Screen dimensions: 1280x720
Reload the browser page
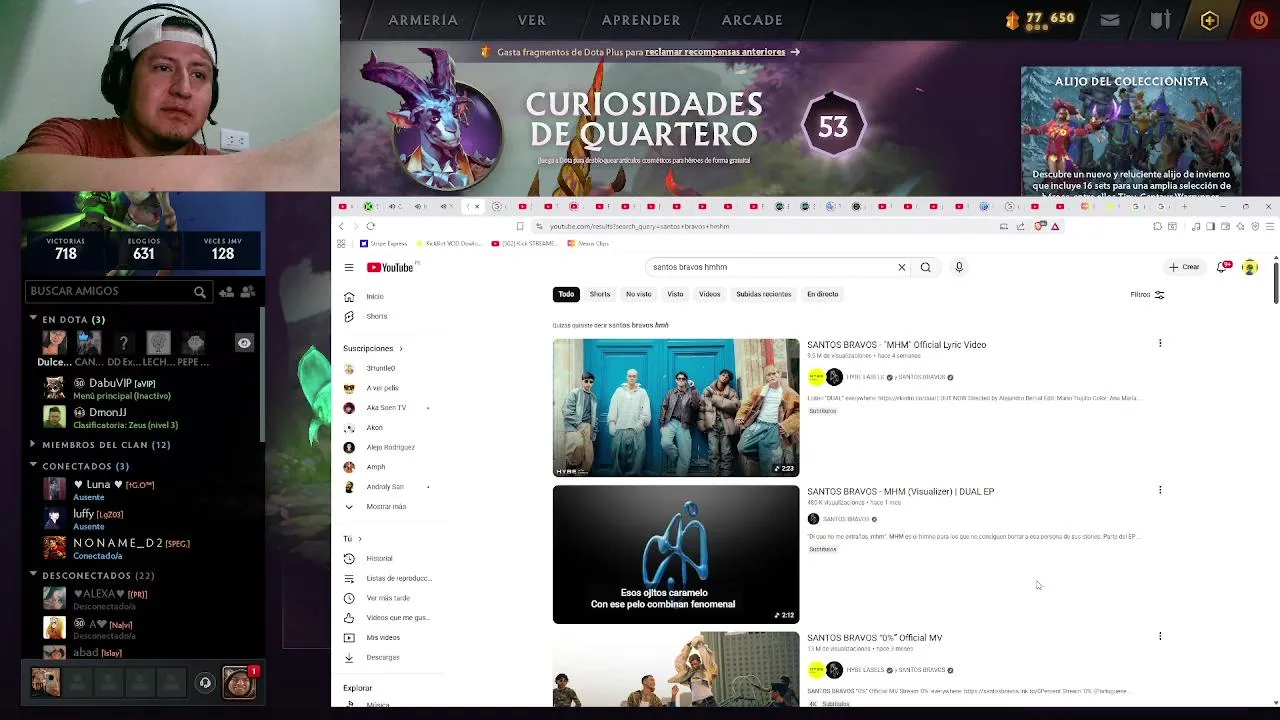click(371, 226)
